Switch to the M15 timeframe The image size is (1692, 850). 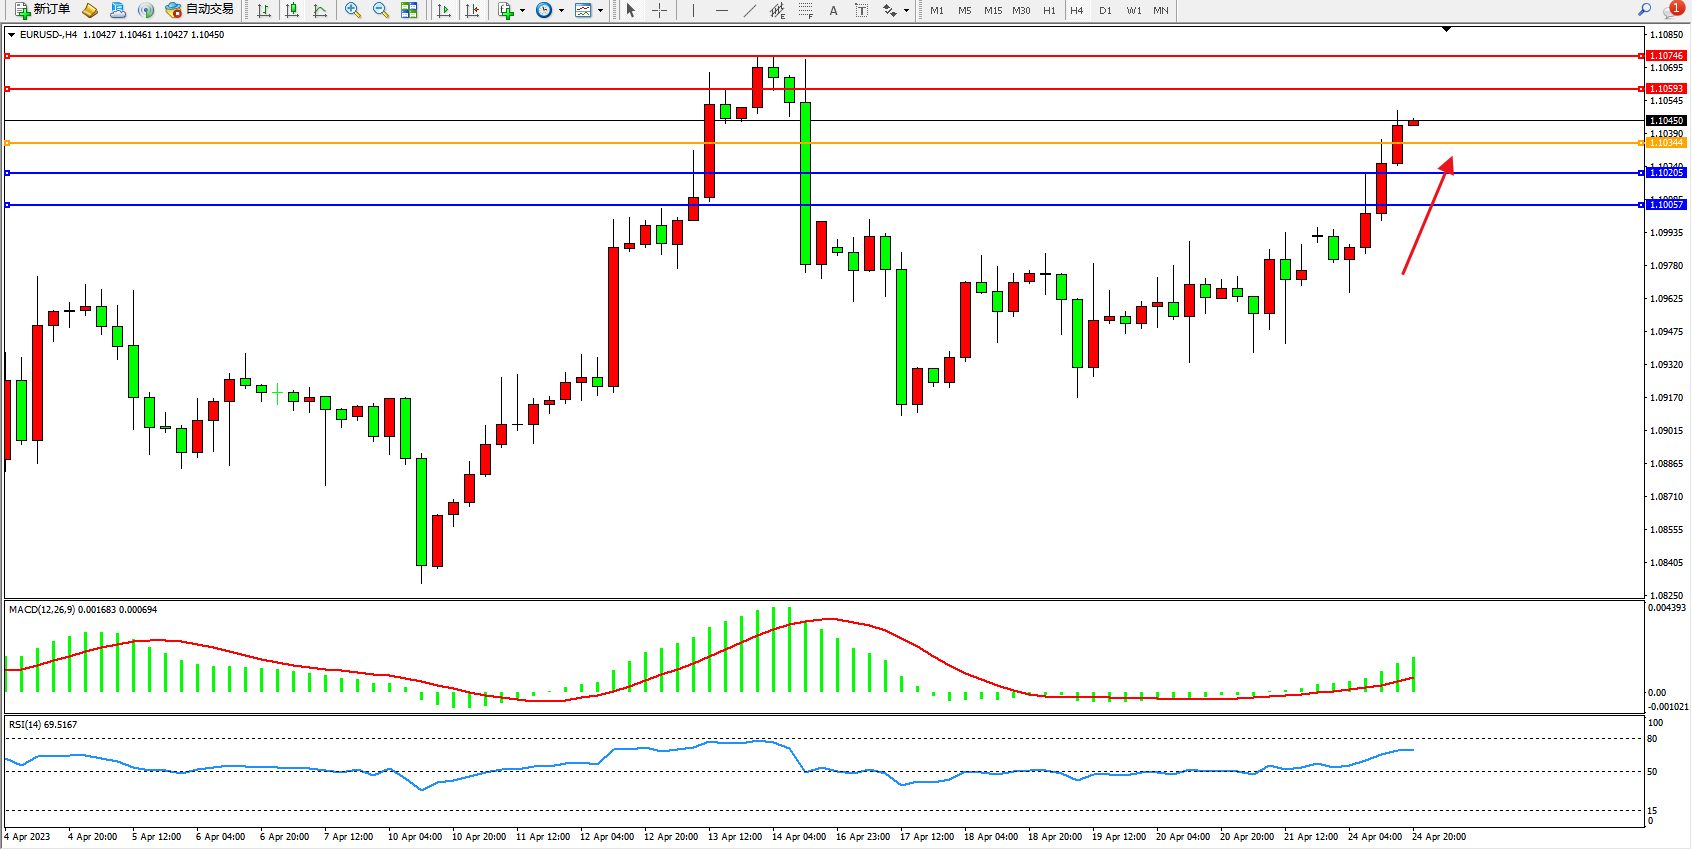992,10
